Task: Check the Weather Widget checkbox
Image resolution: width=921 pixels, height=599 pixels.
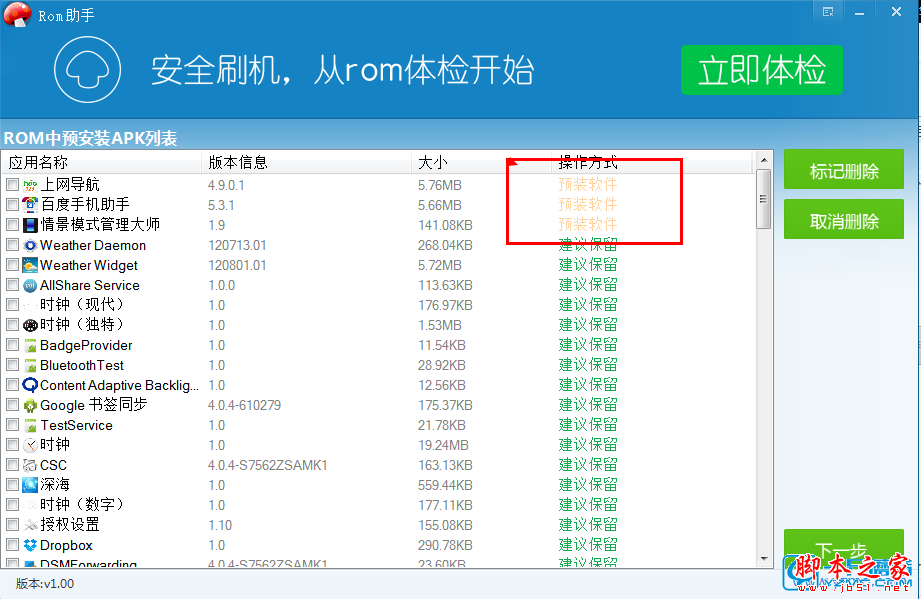Action: point(12,264)
